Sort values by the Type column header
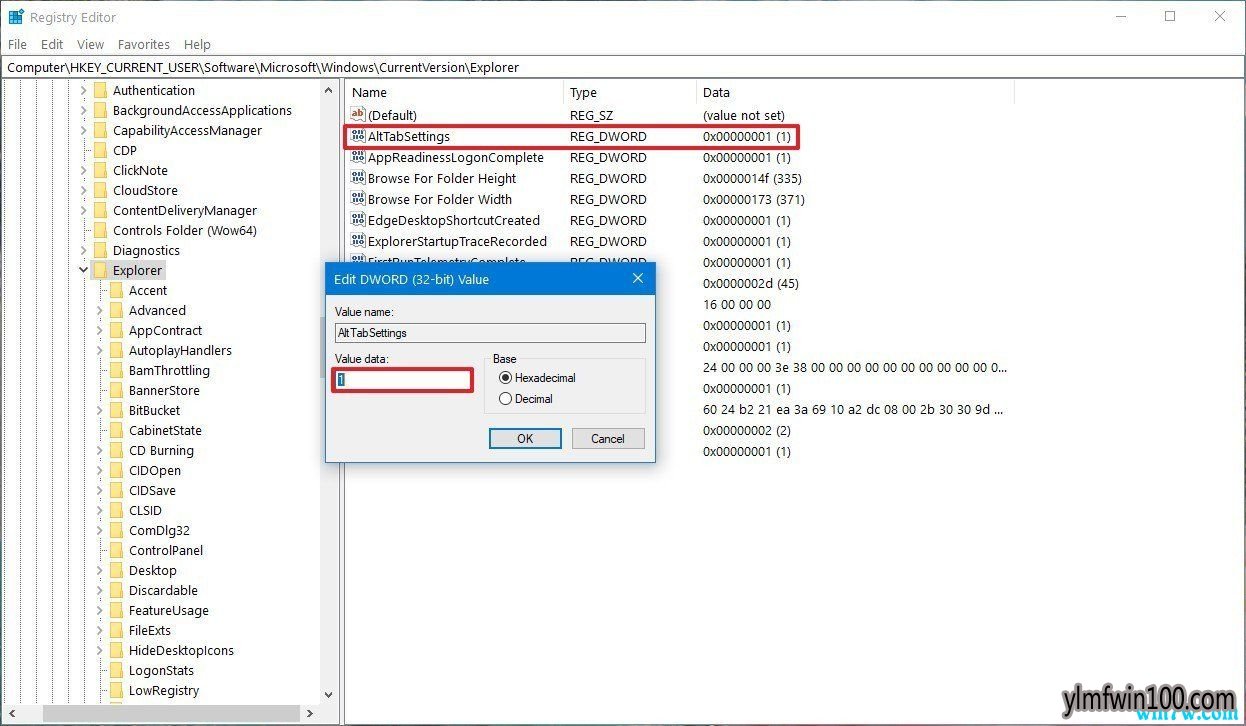The width and height of the screenshot is (1246, 726). click(x=630, y=92)
